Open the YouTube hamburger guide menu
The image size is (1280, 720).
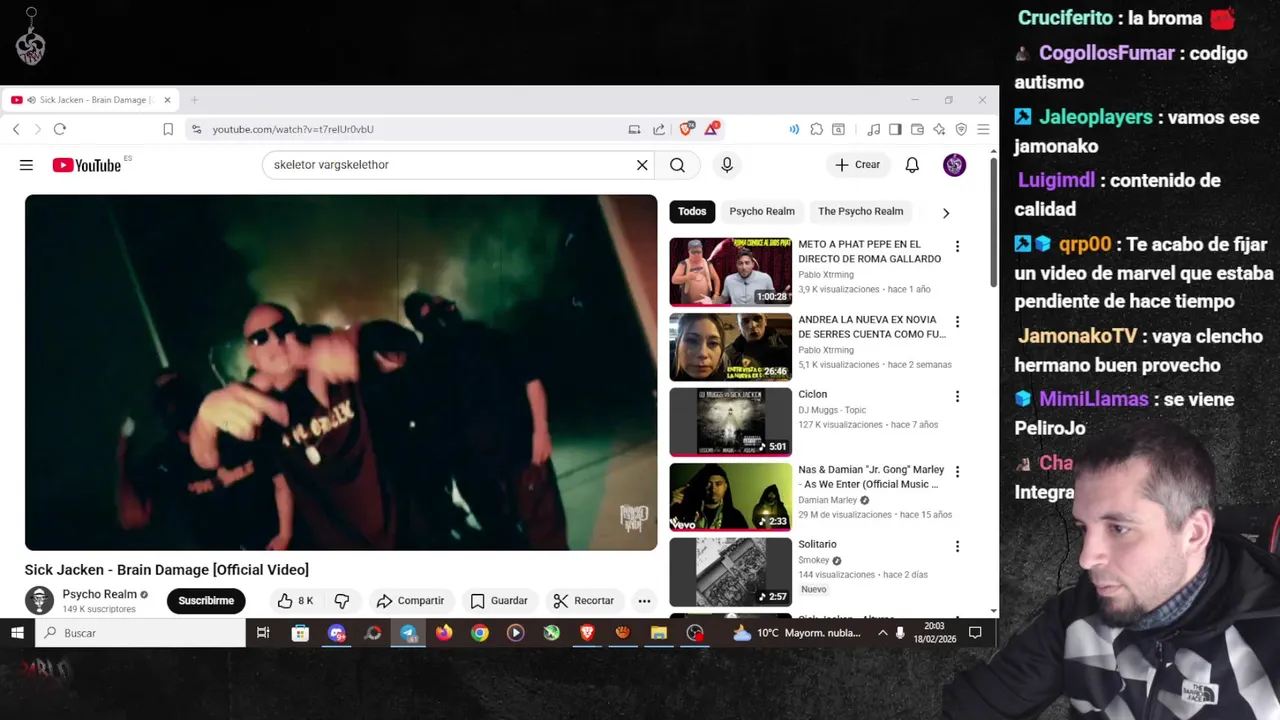coord(26,165)
